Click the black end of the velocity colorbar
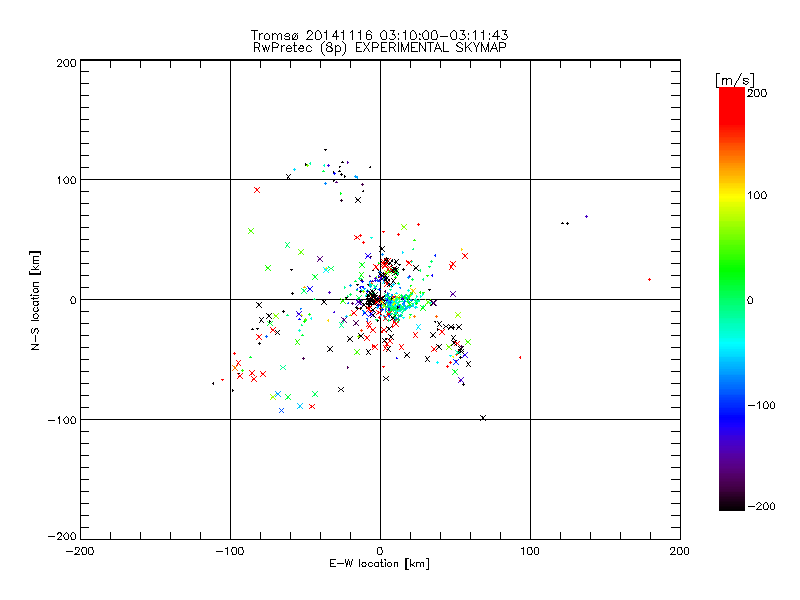The image size is (800, 600). (732, 503)
